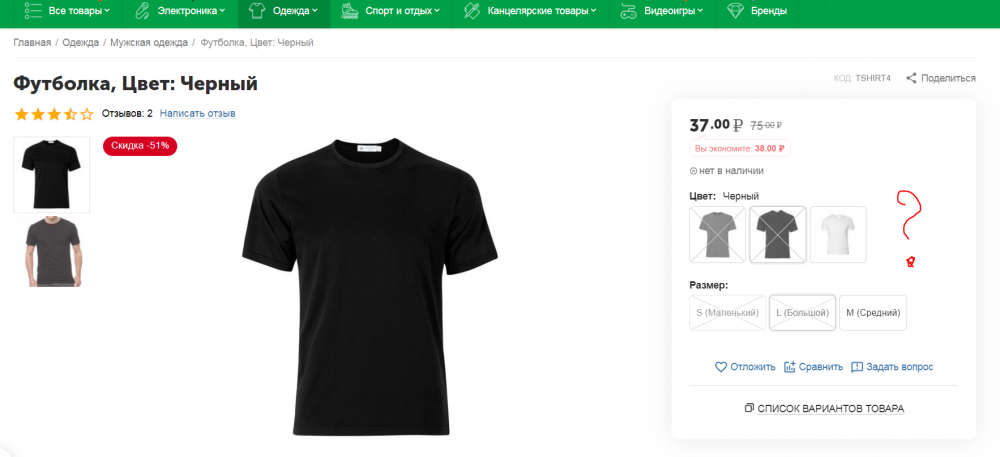Select size L (Большой)

tap(802, 313)
